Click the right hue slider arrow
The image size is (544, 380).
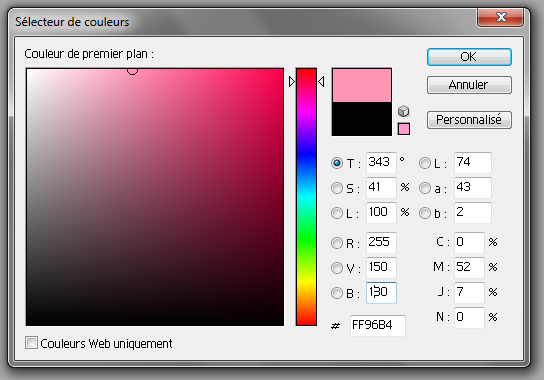coord(321,82)
